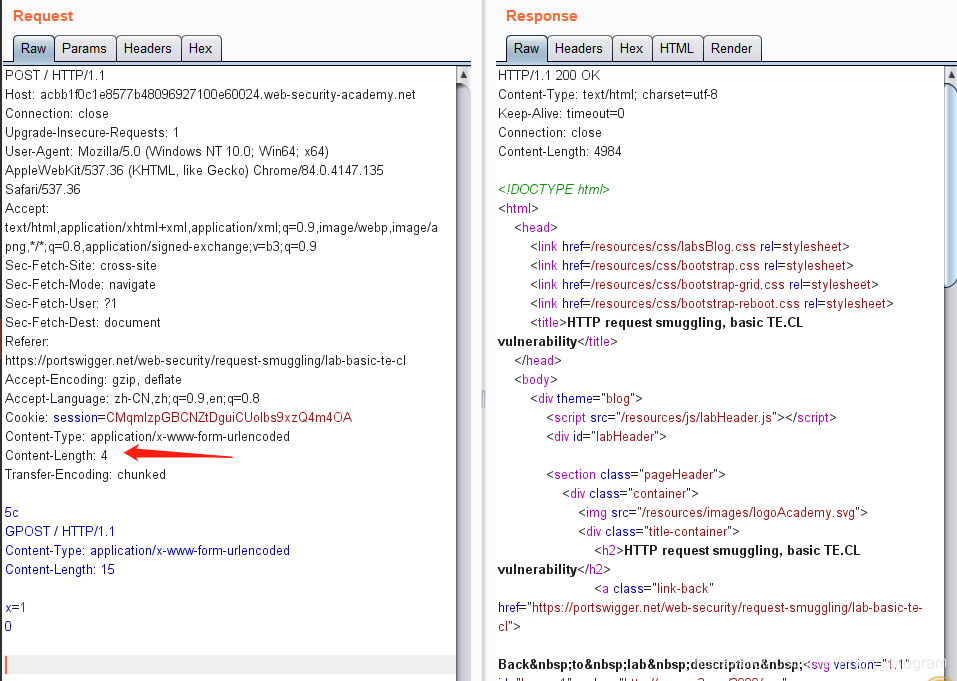Click 'Transfer-Encoding: chunked' line
The image size is (957, 681).
[x=85, y=474]
